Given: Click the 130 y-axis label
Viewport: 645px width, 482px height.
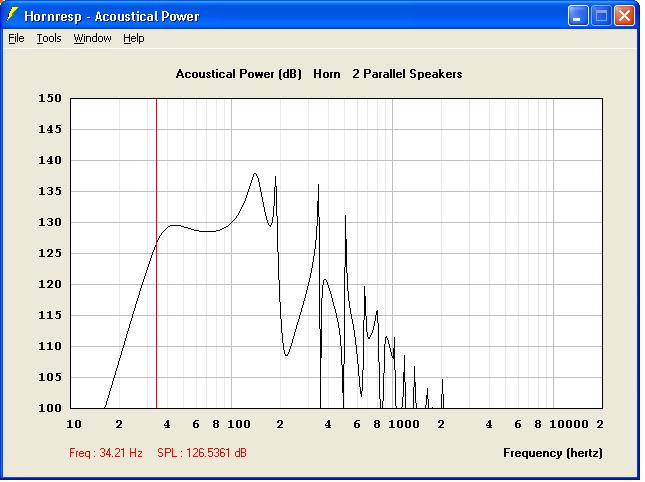Looking at the screenshot, I should [50, 222].
